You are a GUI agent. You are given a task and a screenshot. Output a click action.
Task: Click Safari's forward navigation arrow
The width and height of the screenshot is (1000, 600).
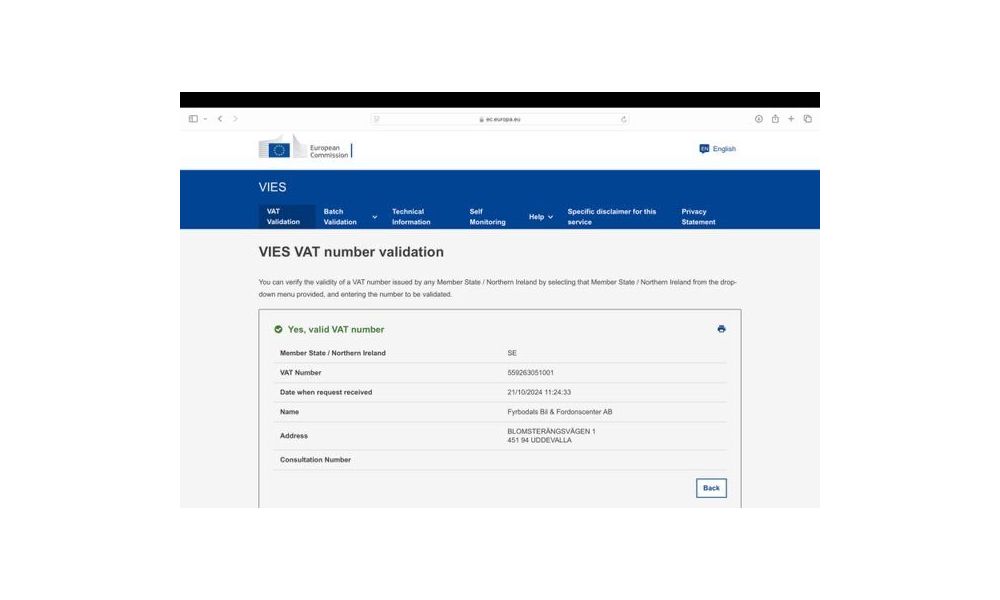pos(236,119)
